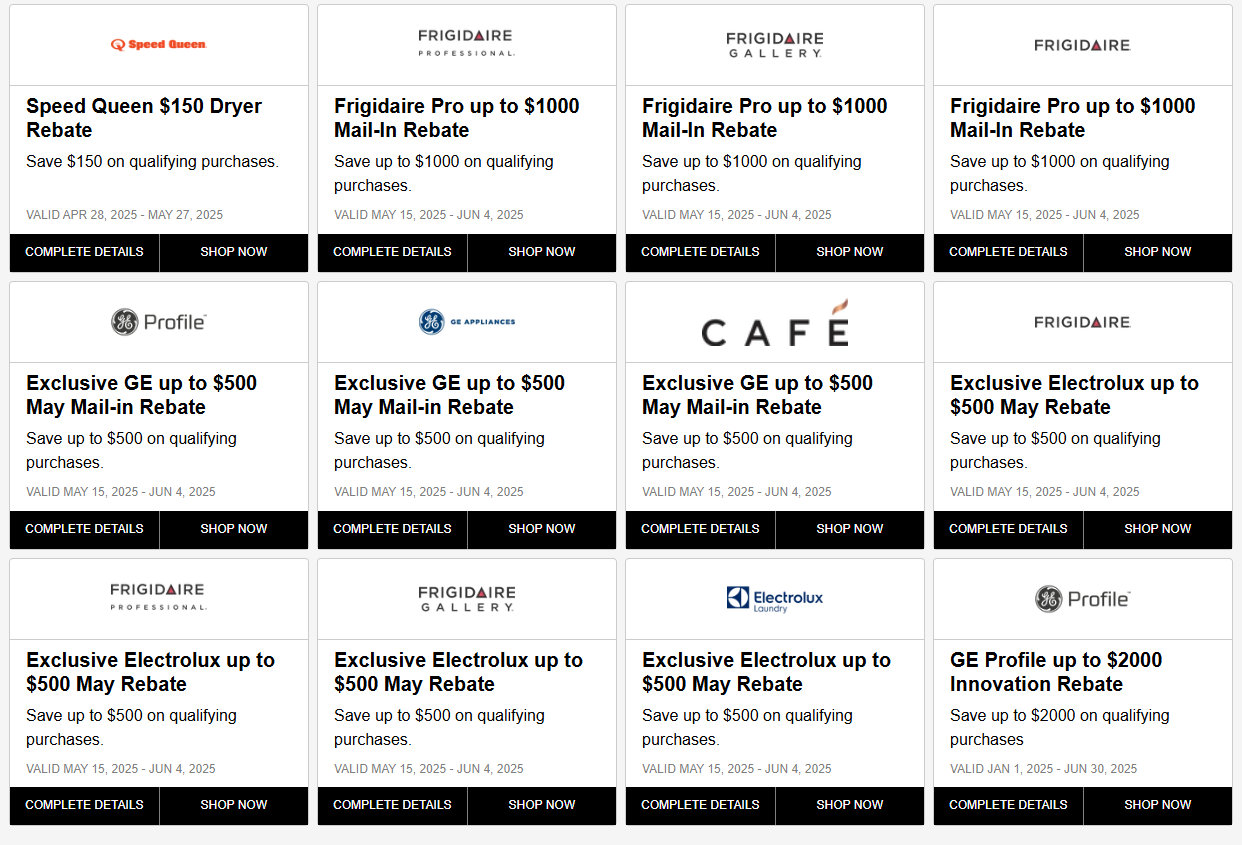This screenshot has width=1242, height=845.
Task: Click Frigidaire Gallery logo on Pro $1000 rebate card
Action: click(x=775, y=45)
